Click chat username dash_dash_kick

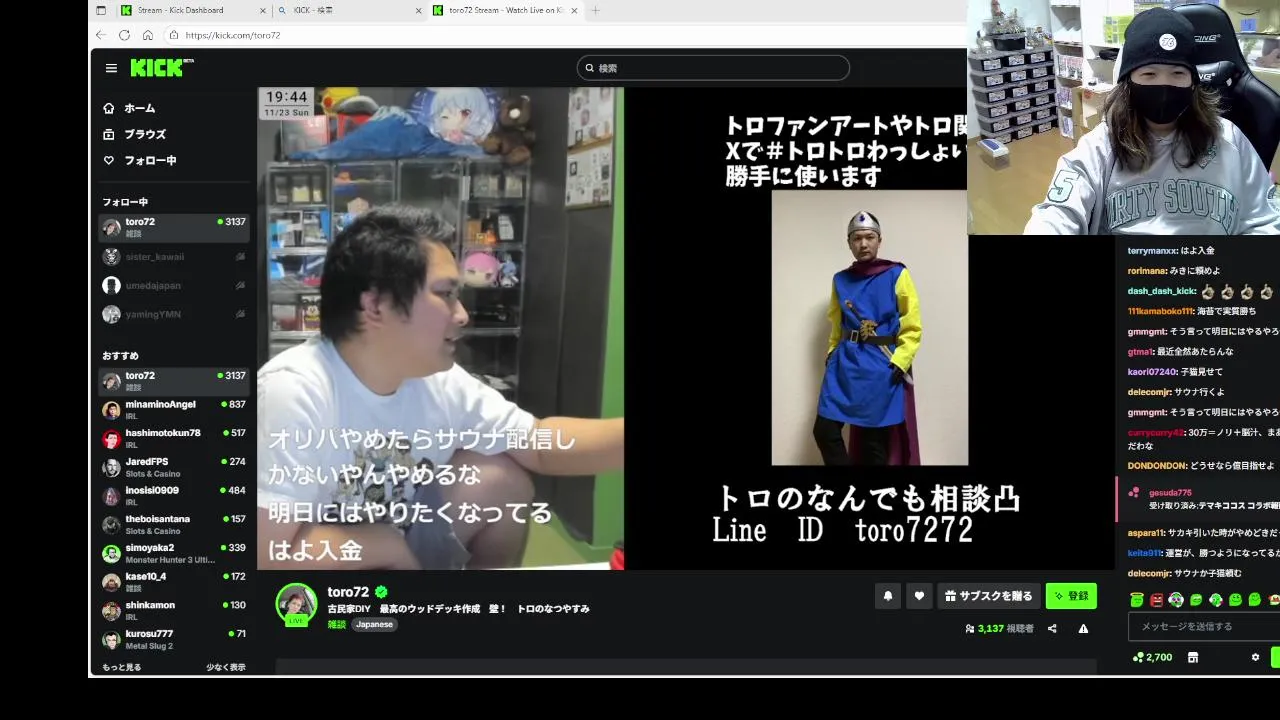pyautogui.click(x=1161, y=291)
